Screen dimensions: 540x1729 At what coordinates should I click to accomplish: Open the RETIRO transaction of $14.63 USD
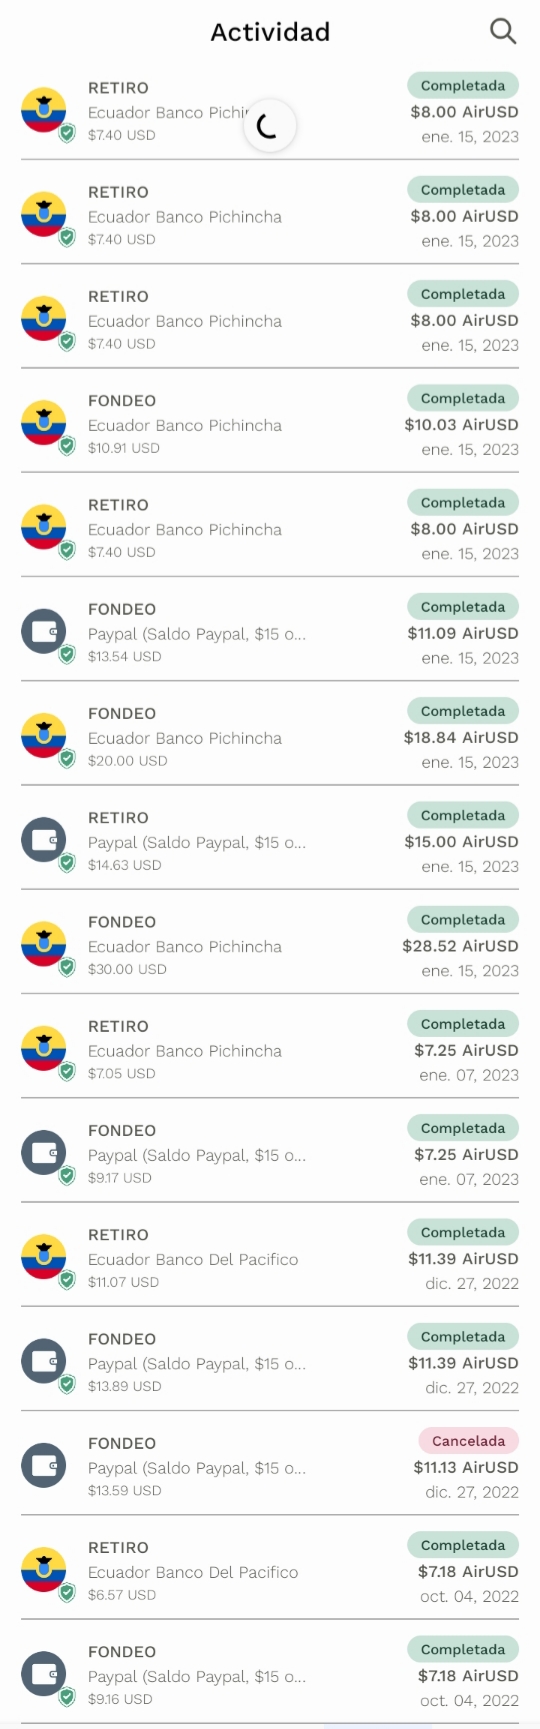tap(270, 840)
